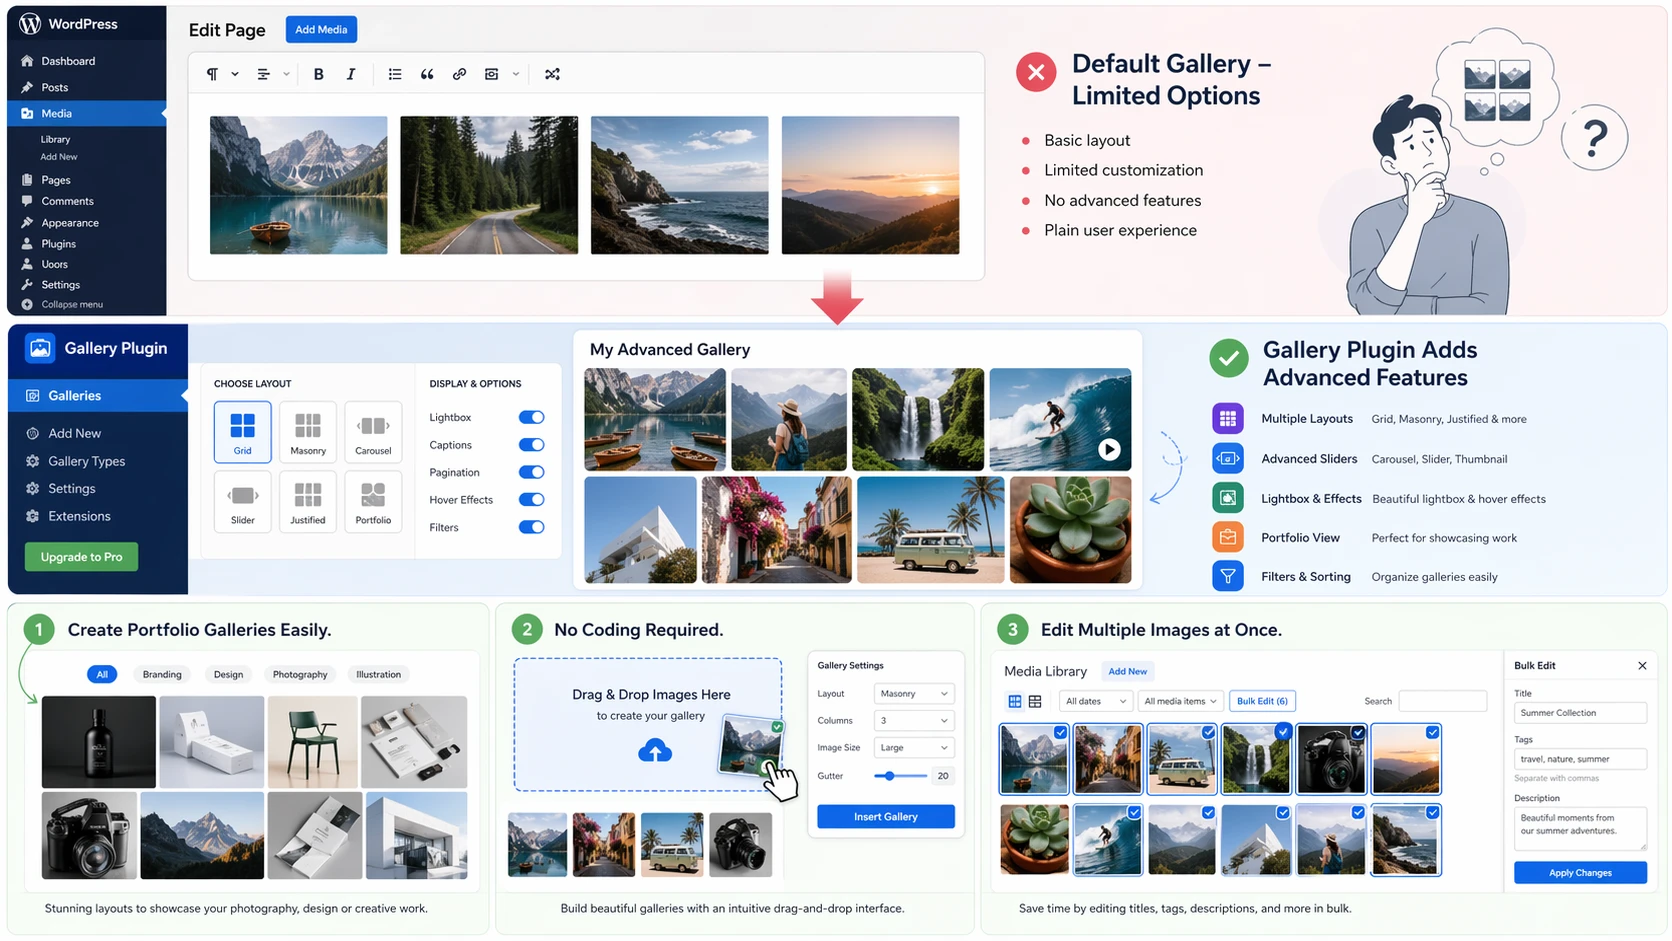This screenshot has height=941, width=1672.
Task: Select the Grid layout icon
Action: click(x=242, y=426)
